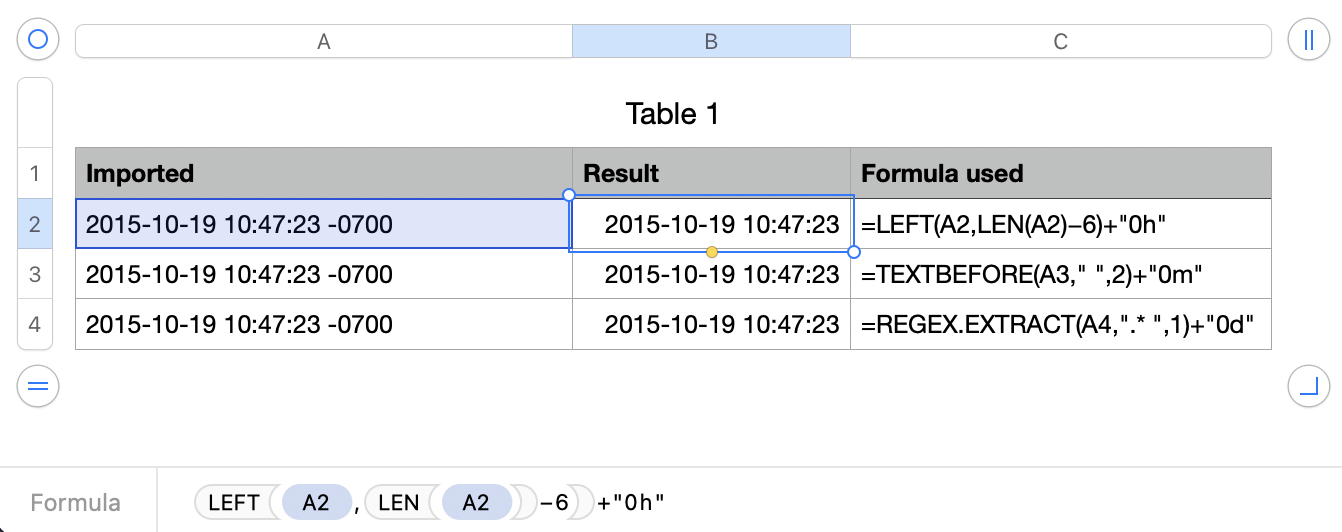Click the bottom-right selection handle of cell B2

tap(854, 251)
